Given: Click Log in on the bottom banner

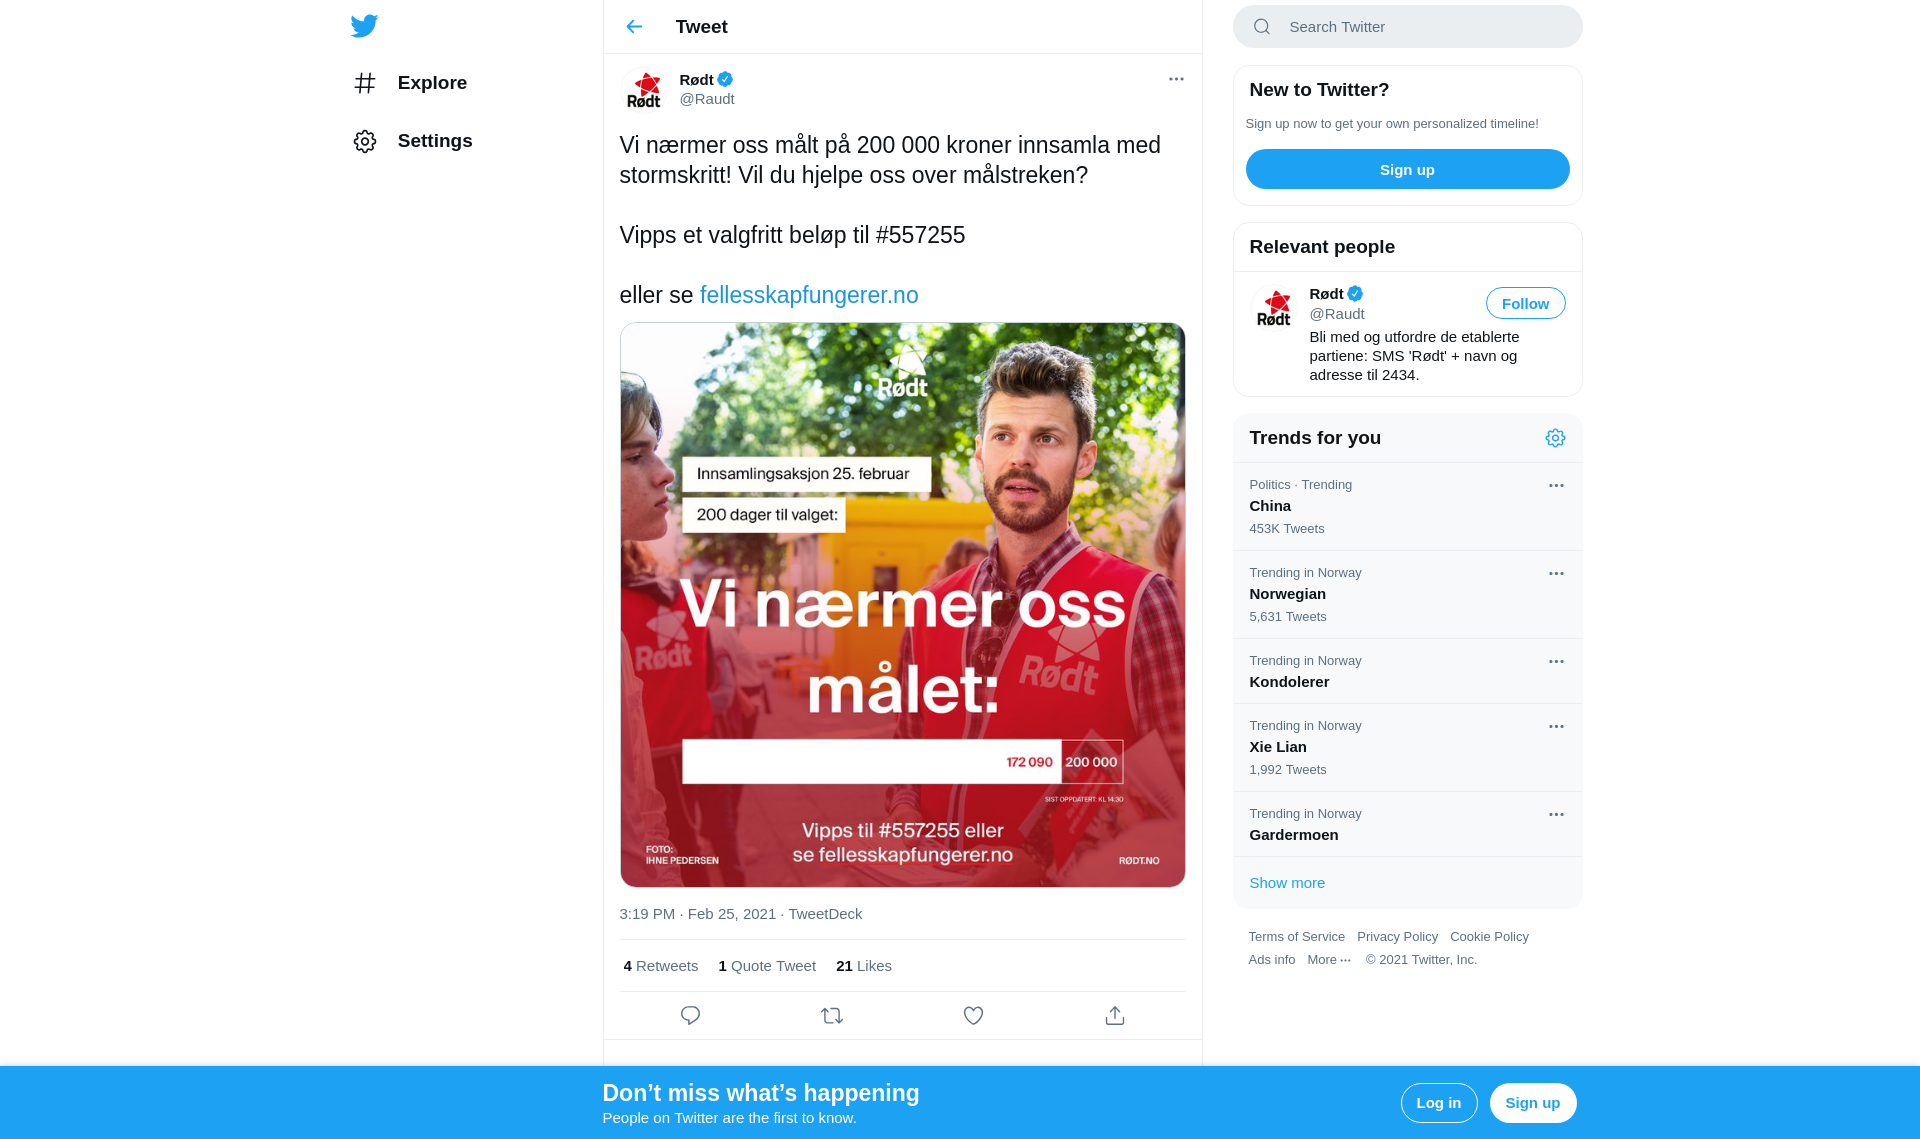Looking at the screenshot, I should click(x=1439, y=1103).
